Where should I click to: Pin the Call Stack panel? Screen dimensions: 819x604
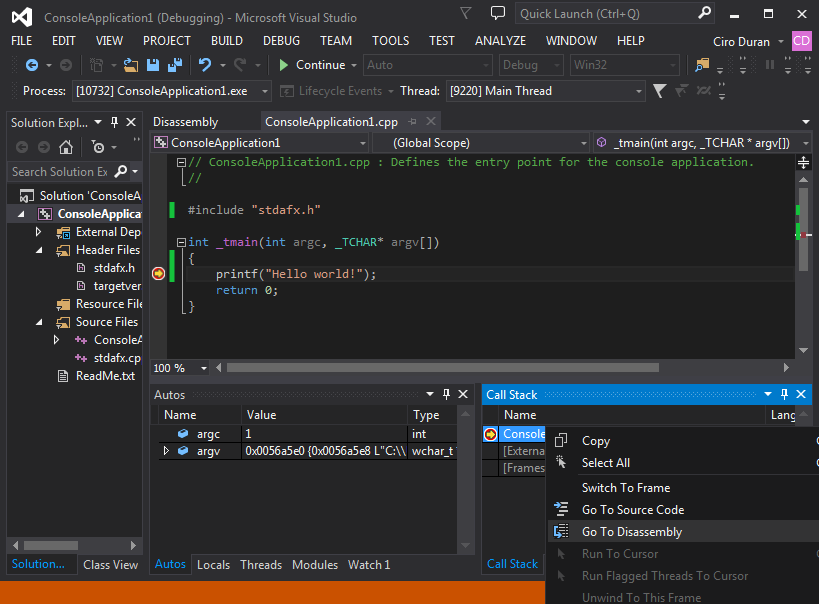pos(784,394)
